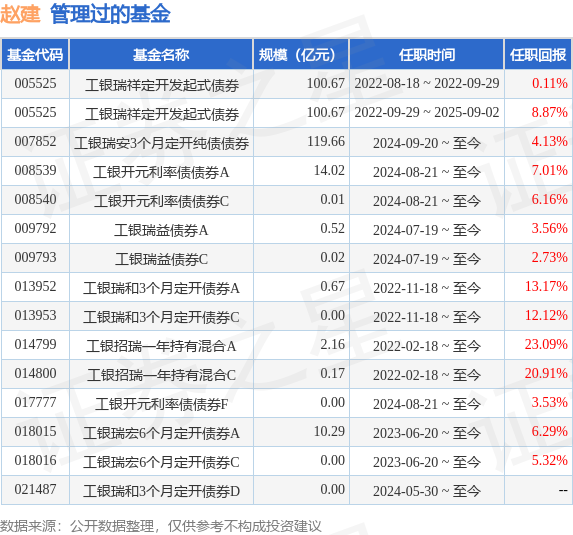This screenshot has height=535, width=573.
Task: Select fund code 014800
Action: click(x=35, y=373)
